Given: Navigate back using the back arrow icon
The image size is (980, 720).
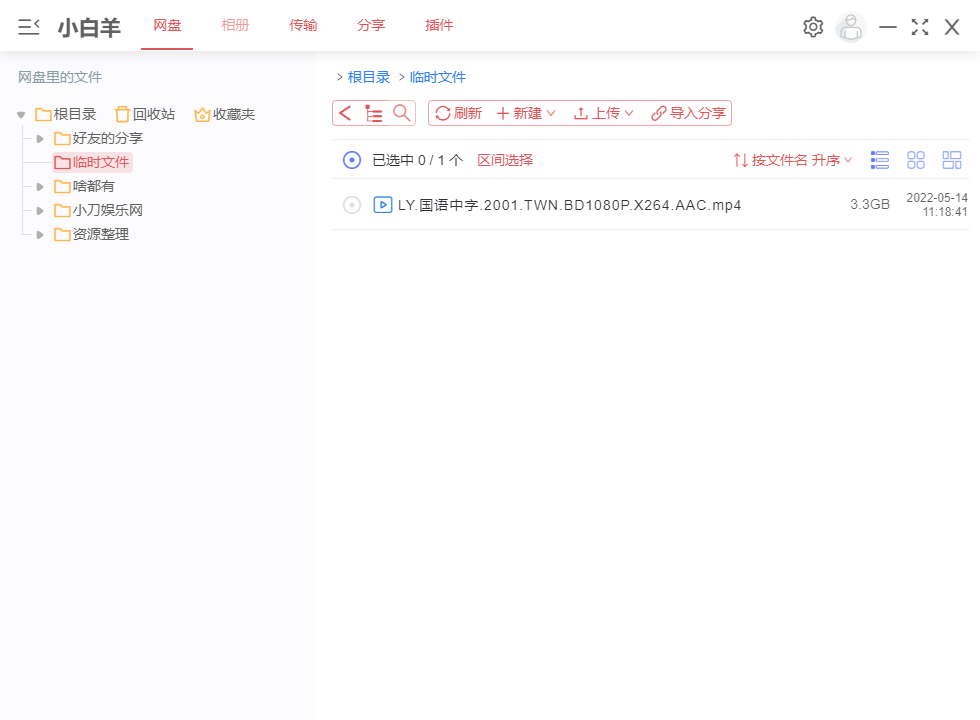Looking at the screenshot, I should coord(345,112).
